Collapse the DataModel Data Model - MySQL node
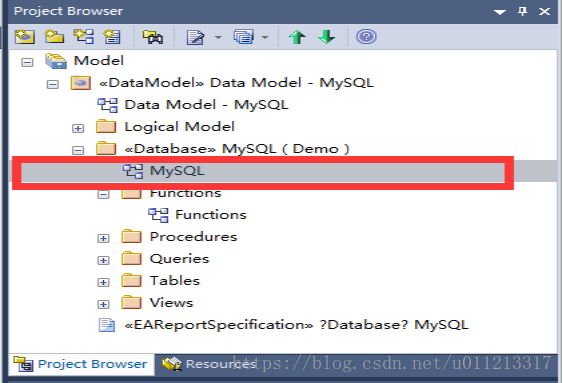The width and height of the screenshot is (563, 383). 52,84
